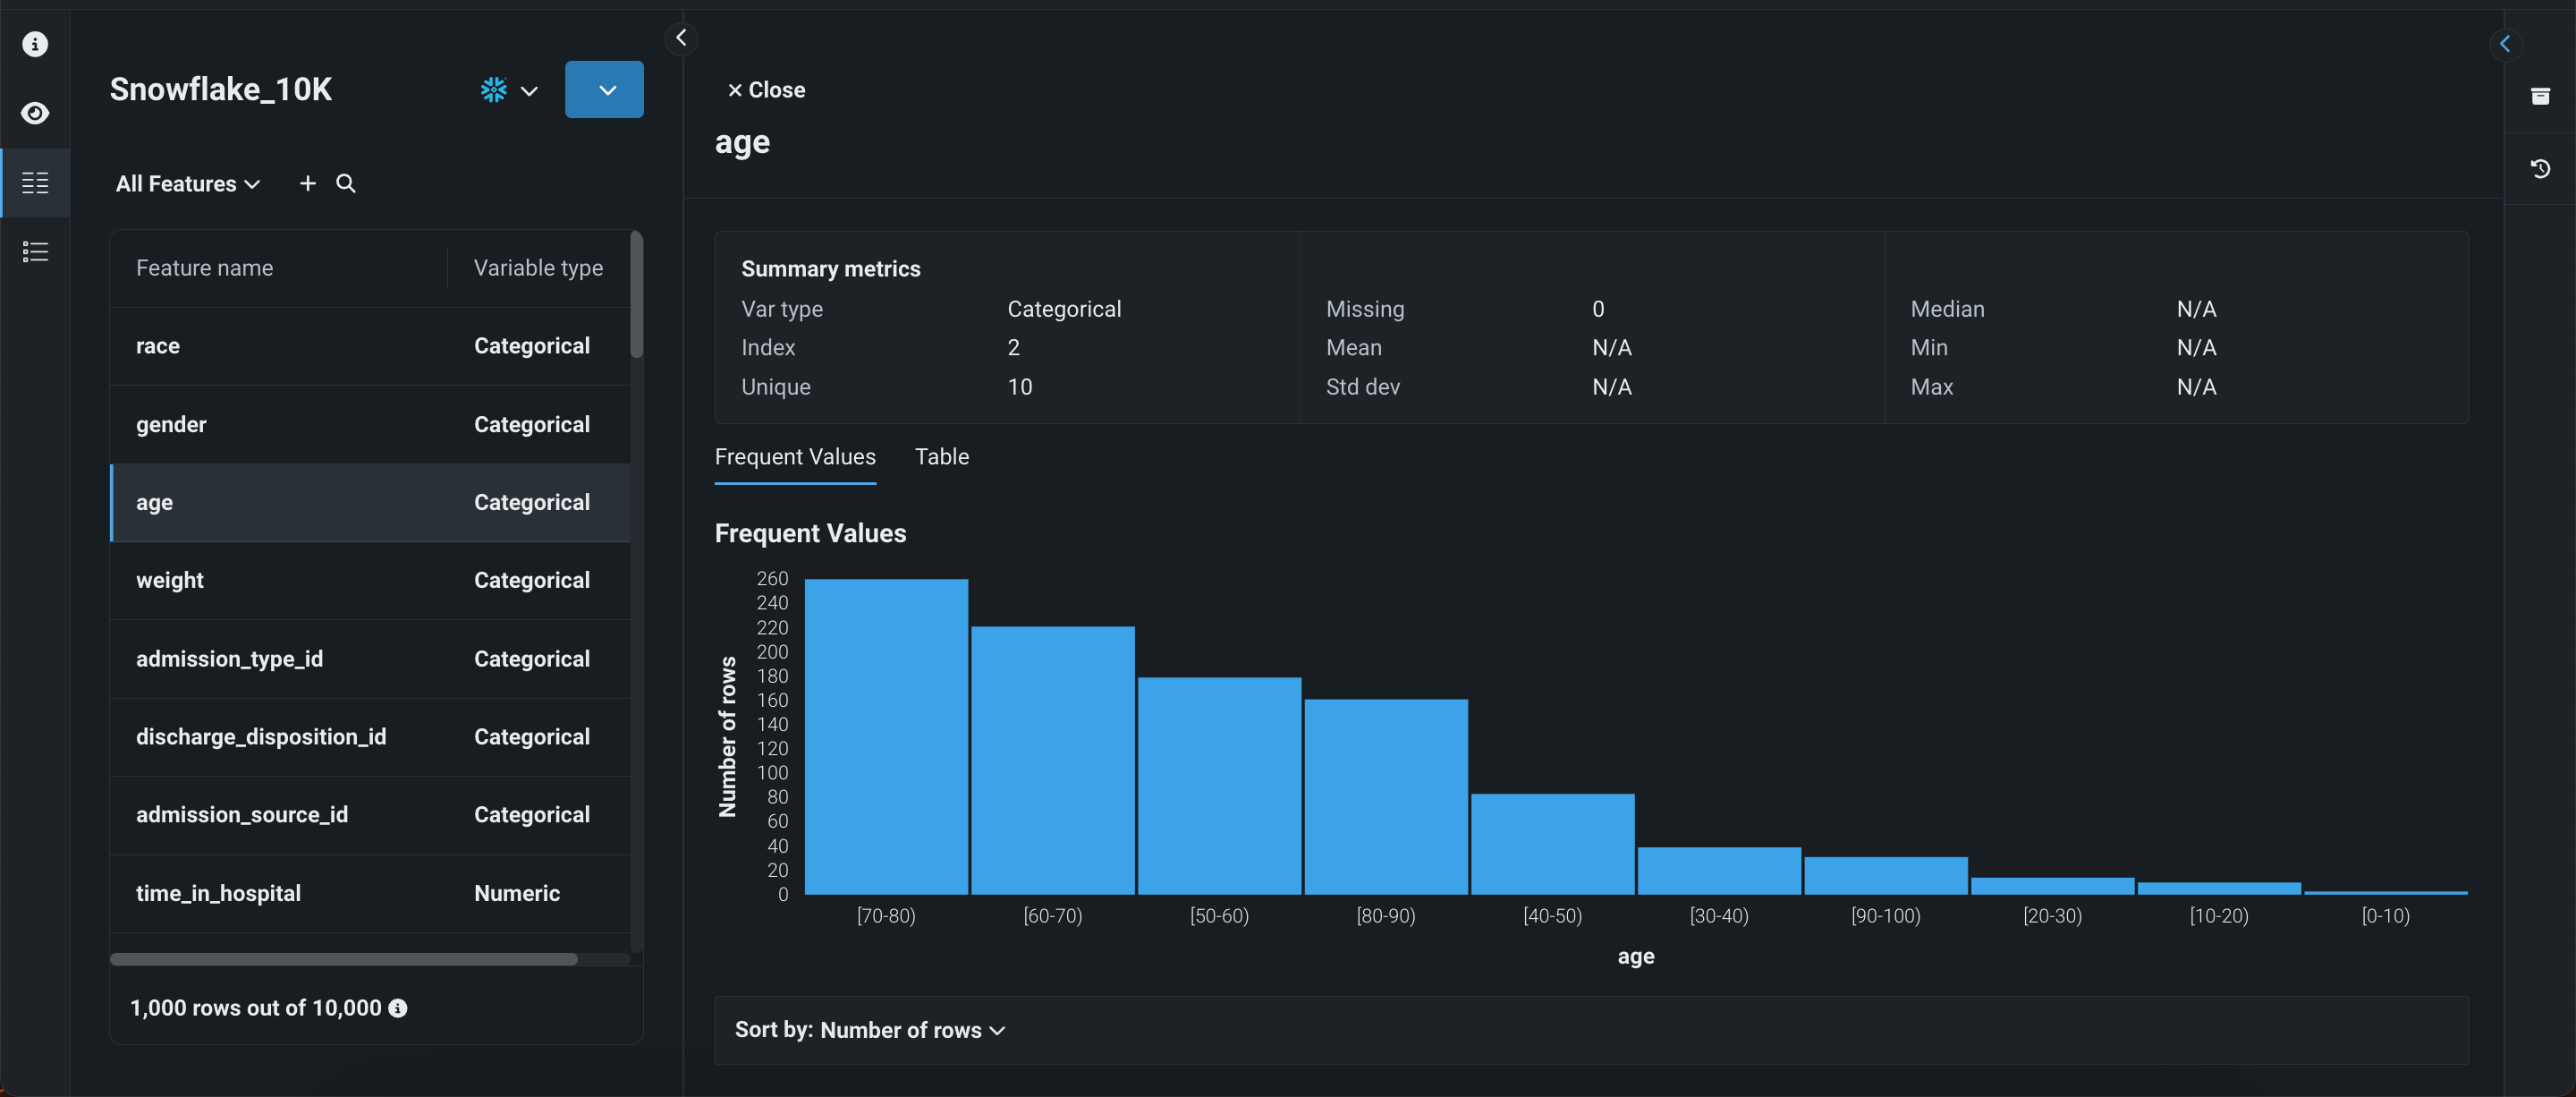Close the age feature detail view
2576x1097 pixels.
766,90
